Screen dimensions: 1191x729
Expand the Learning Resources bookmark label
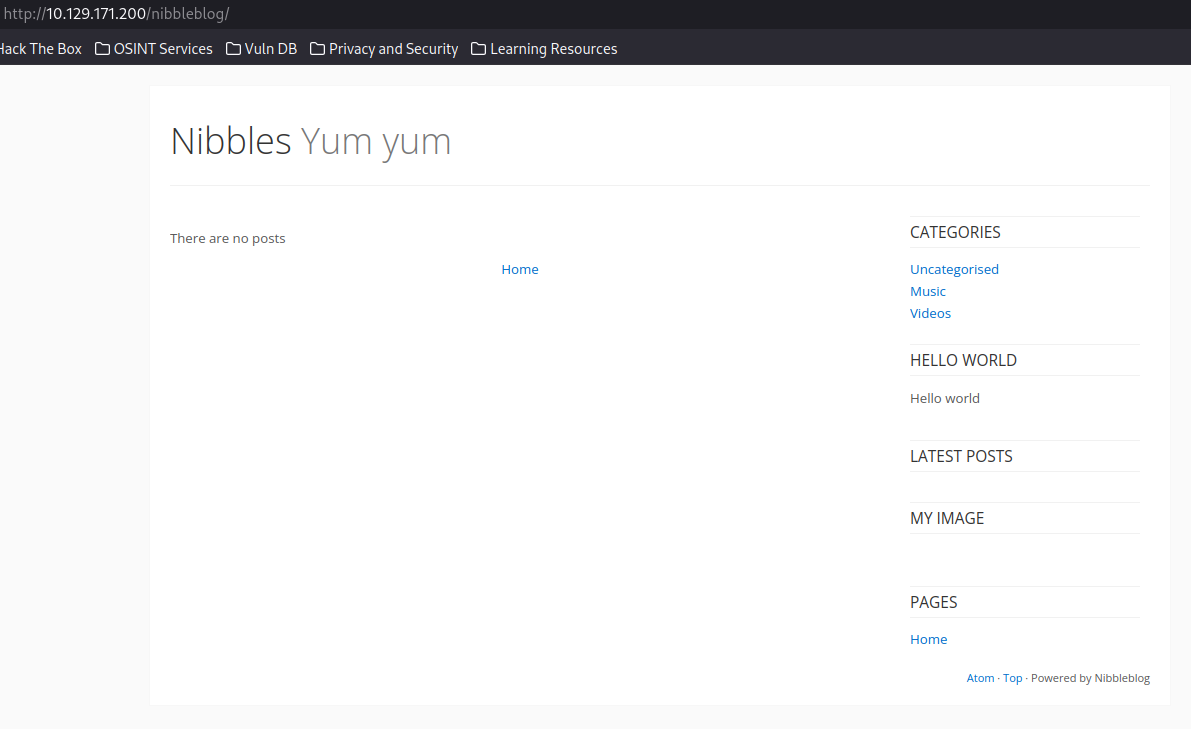pos(553,49)
